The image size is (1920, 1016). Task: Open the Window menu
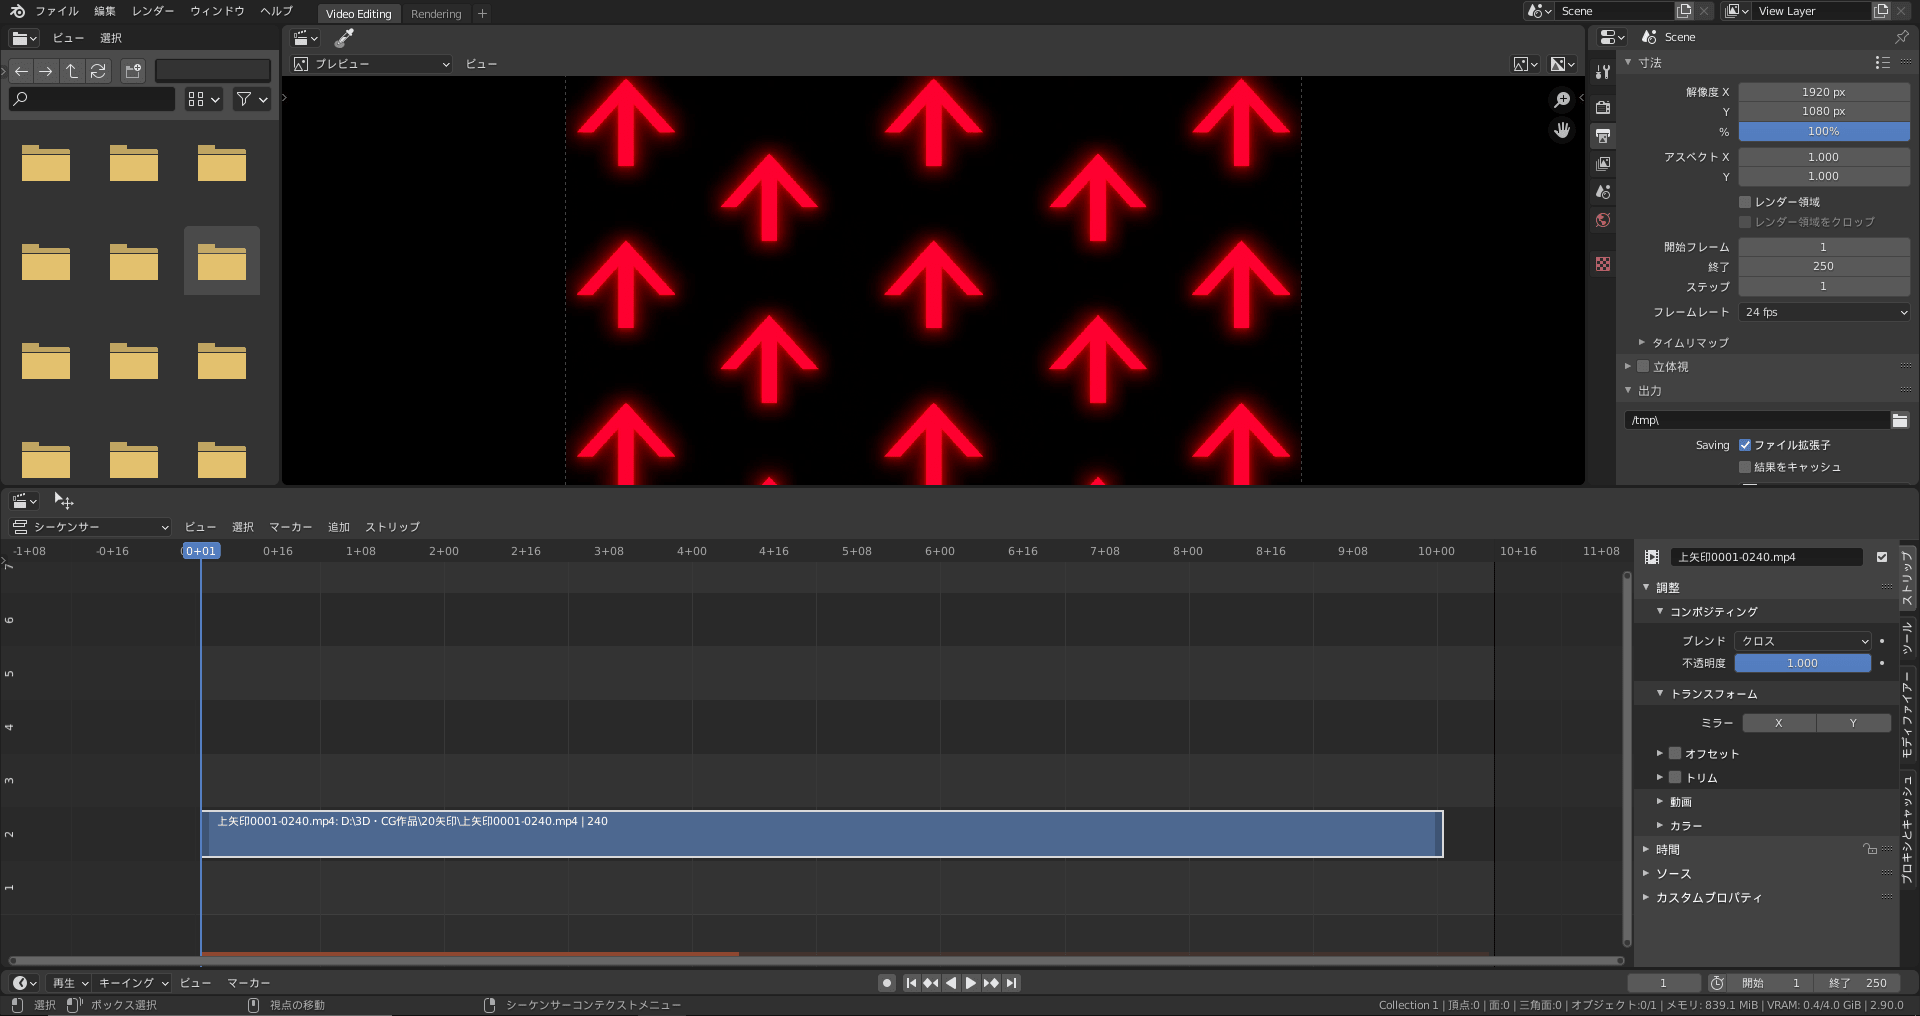click(217, 11)
